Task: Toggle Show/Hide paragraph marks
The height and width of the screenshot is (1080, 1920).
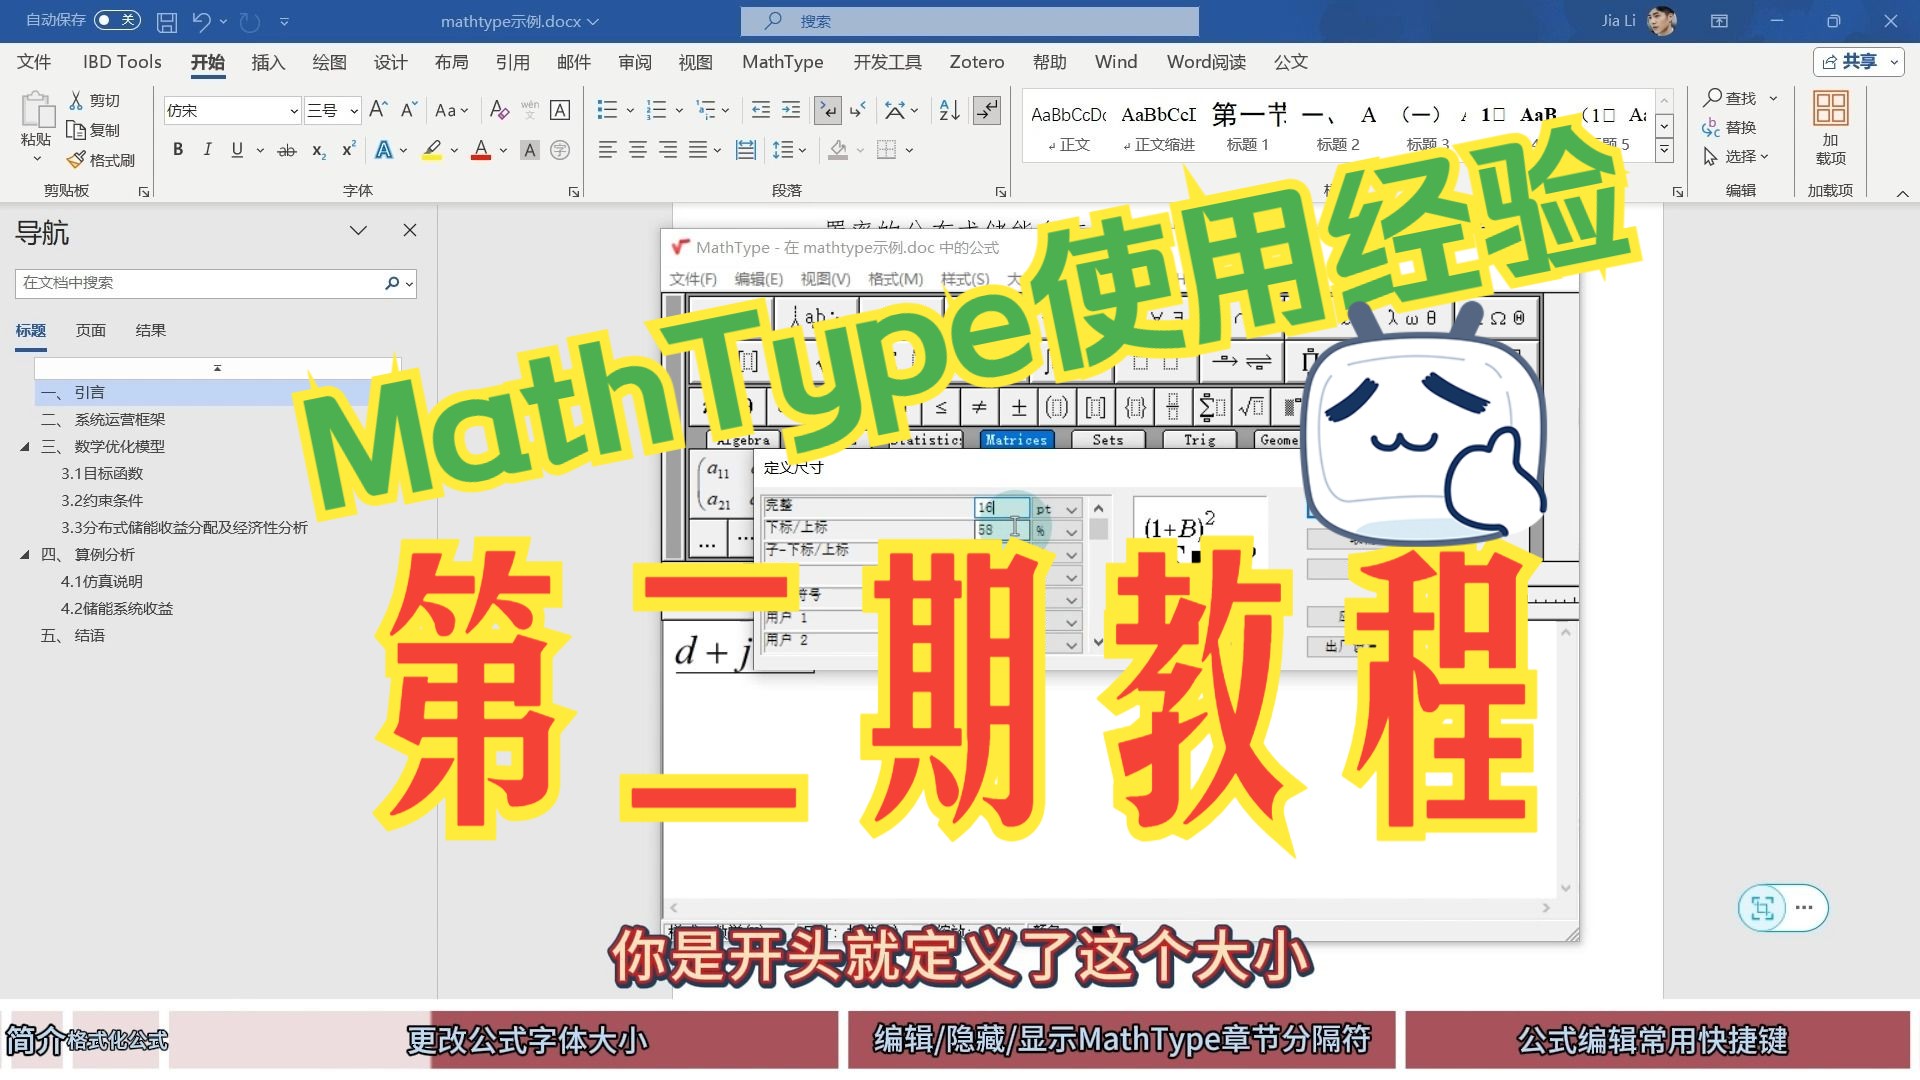Action: click(x=987, y=110)
